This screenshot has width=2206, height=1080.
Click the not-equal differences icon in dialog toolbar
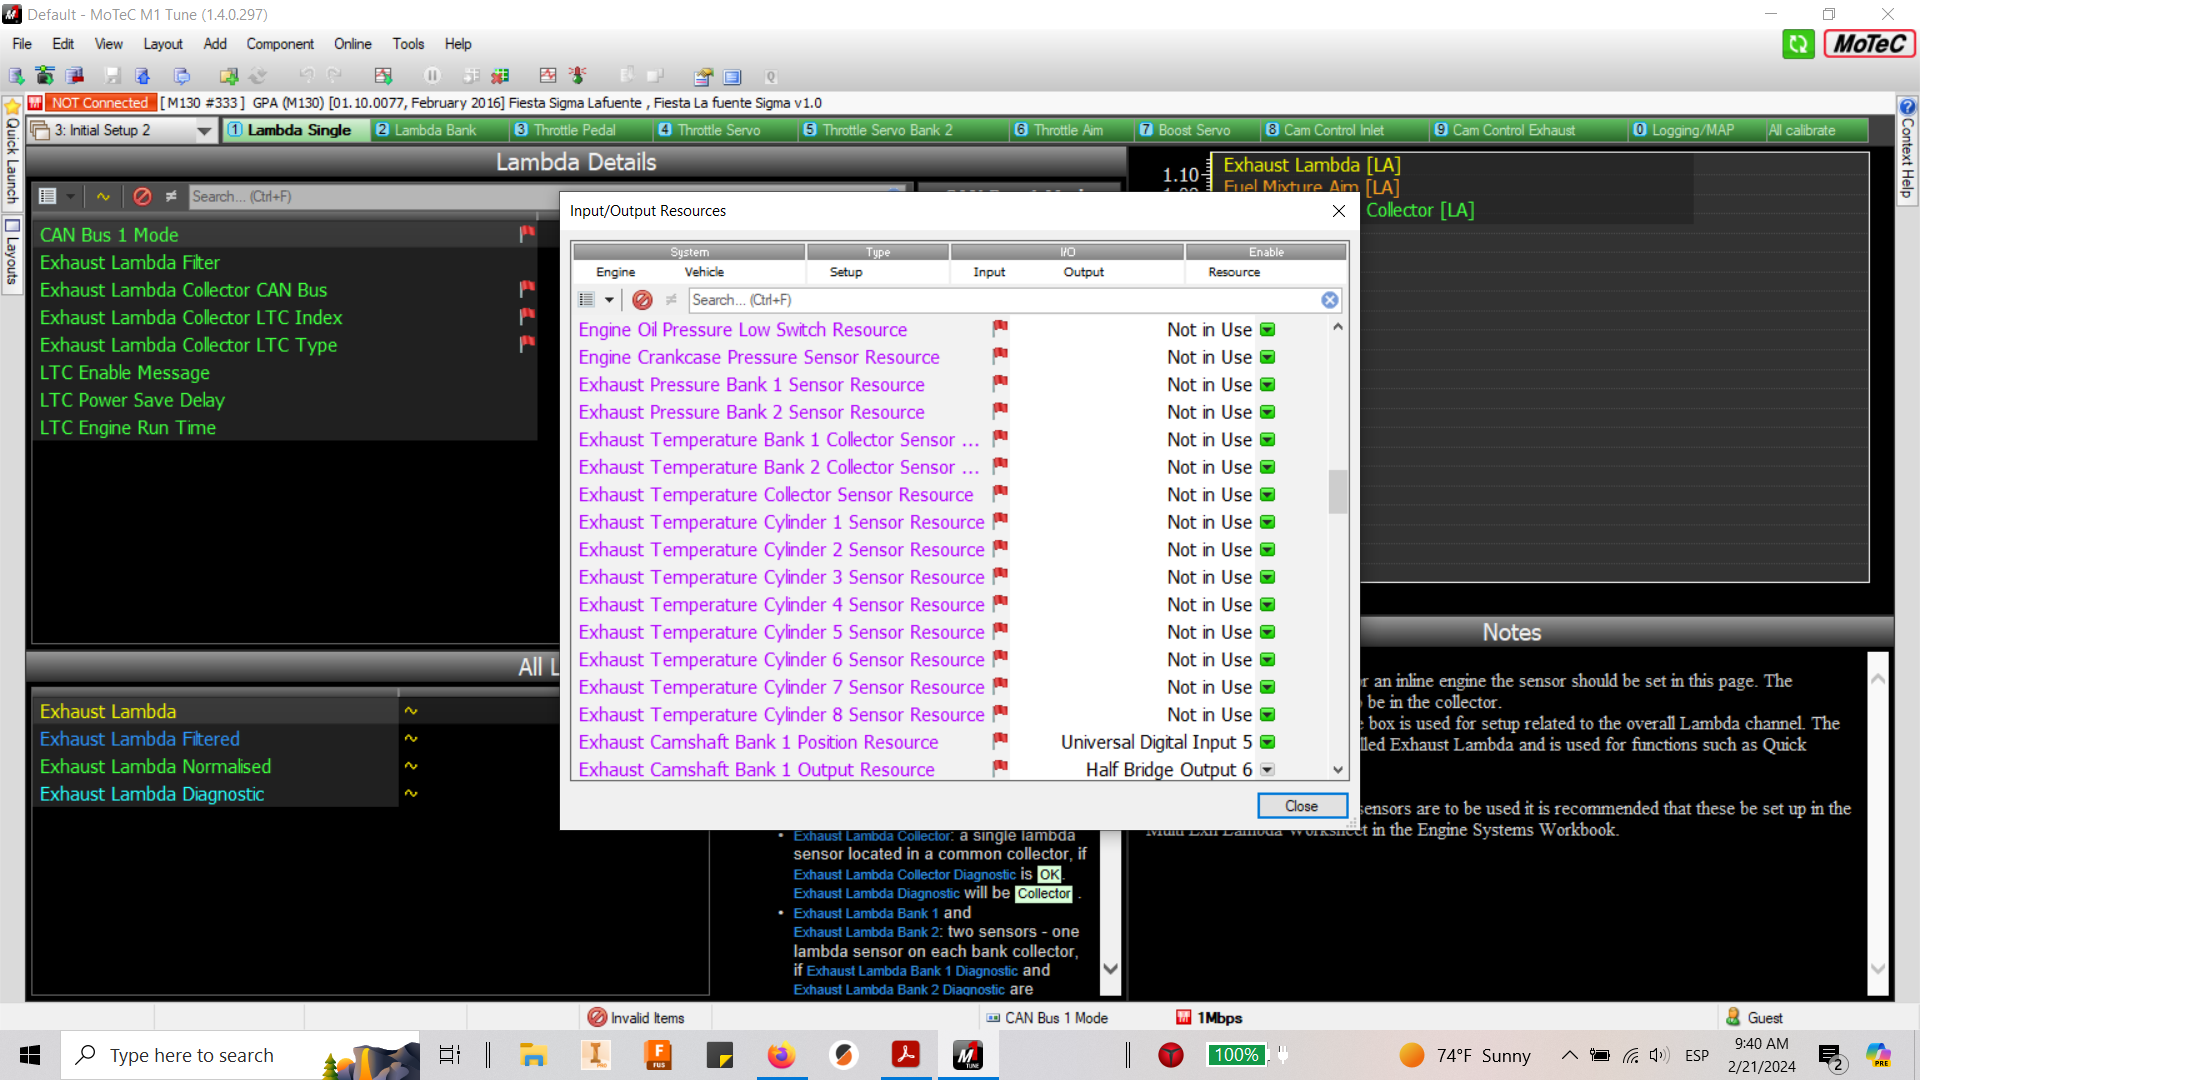[x=671, y=300]
